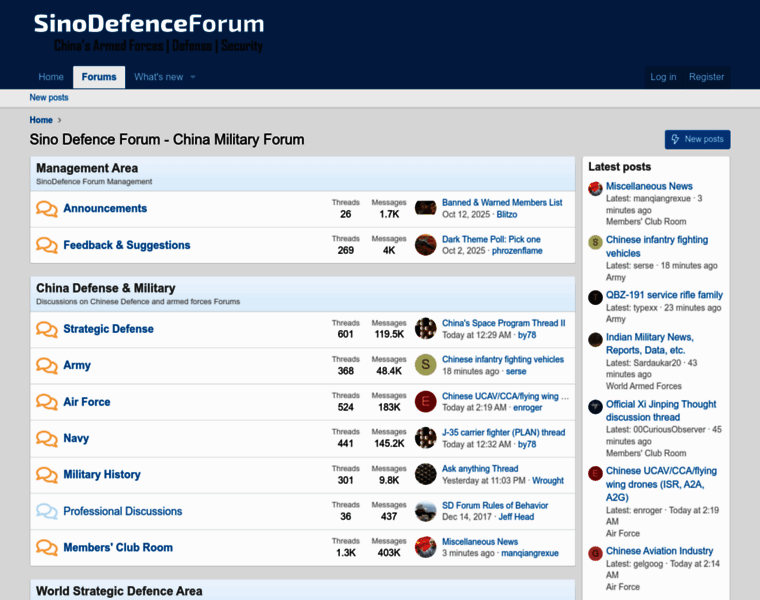Click the Air Force forum bubble icon
760x600 pixels.
point(47,402)
